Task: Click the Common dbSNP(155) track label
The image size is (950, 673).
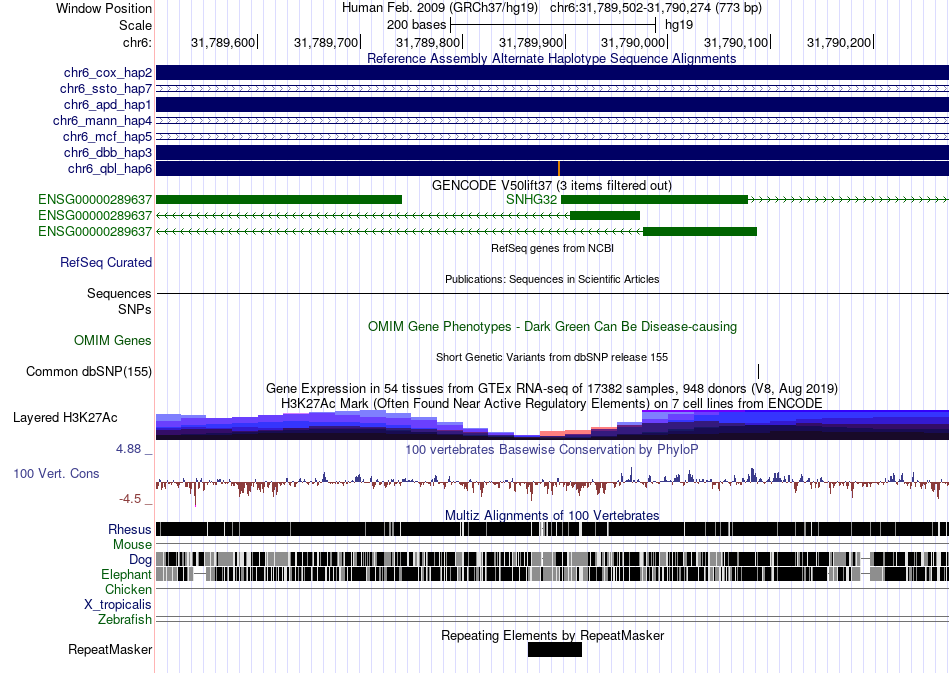Action: click(89, 371)
